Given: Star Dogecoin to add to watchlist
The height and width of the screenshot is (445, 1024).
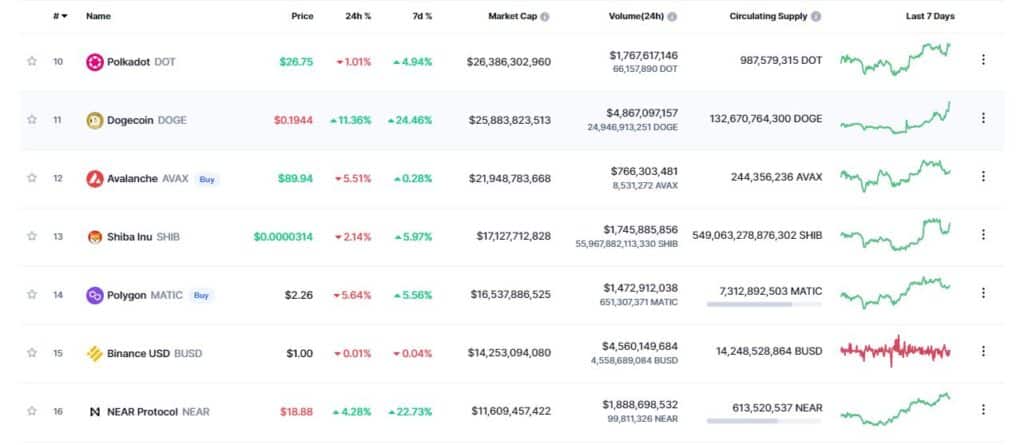Looking at the screenshot, I should click(x=31, y=120).
